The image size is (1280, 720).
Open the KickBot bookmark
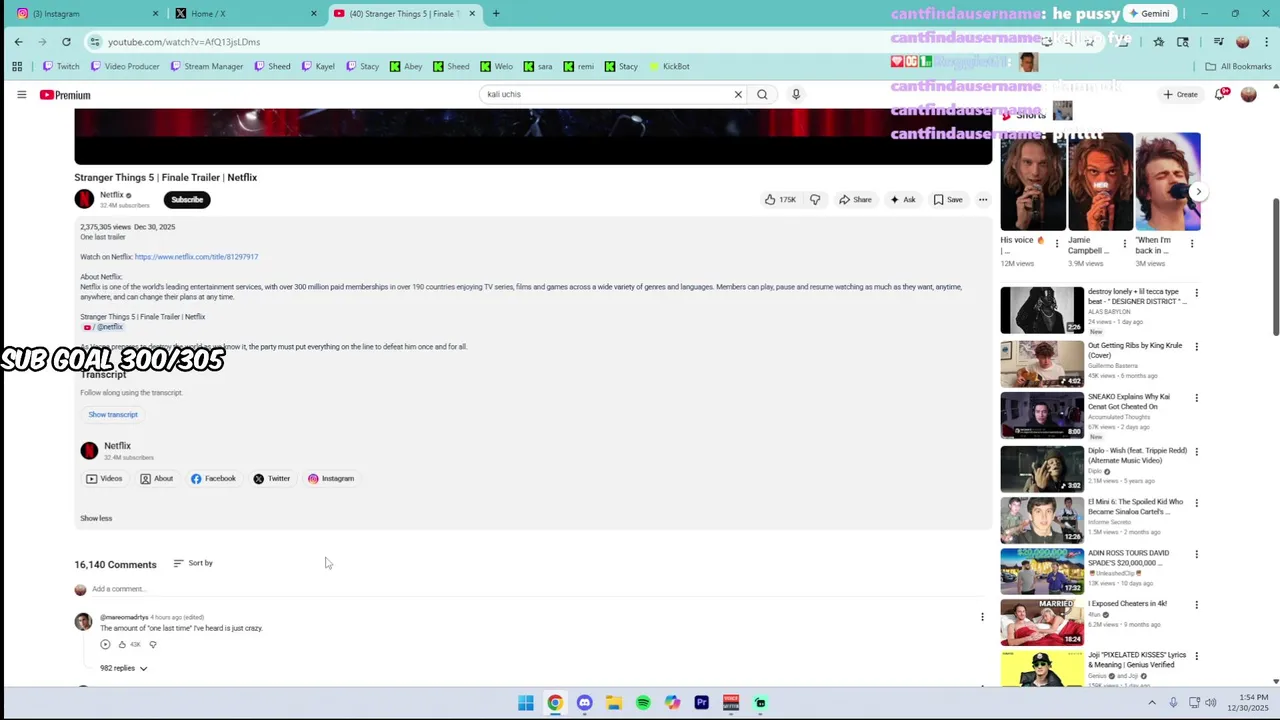[x=669, y=66]
